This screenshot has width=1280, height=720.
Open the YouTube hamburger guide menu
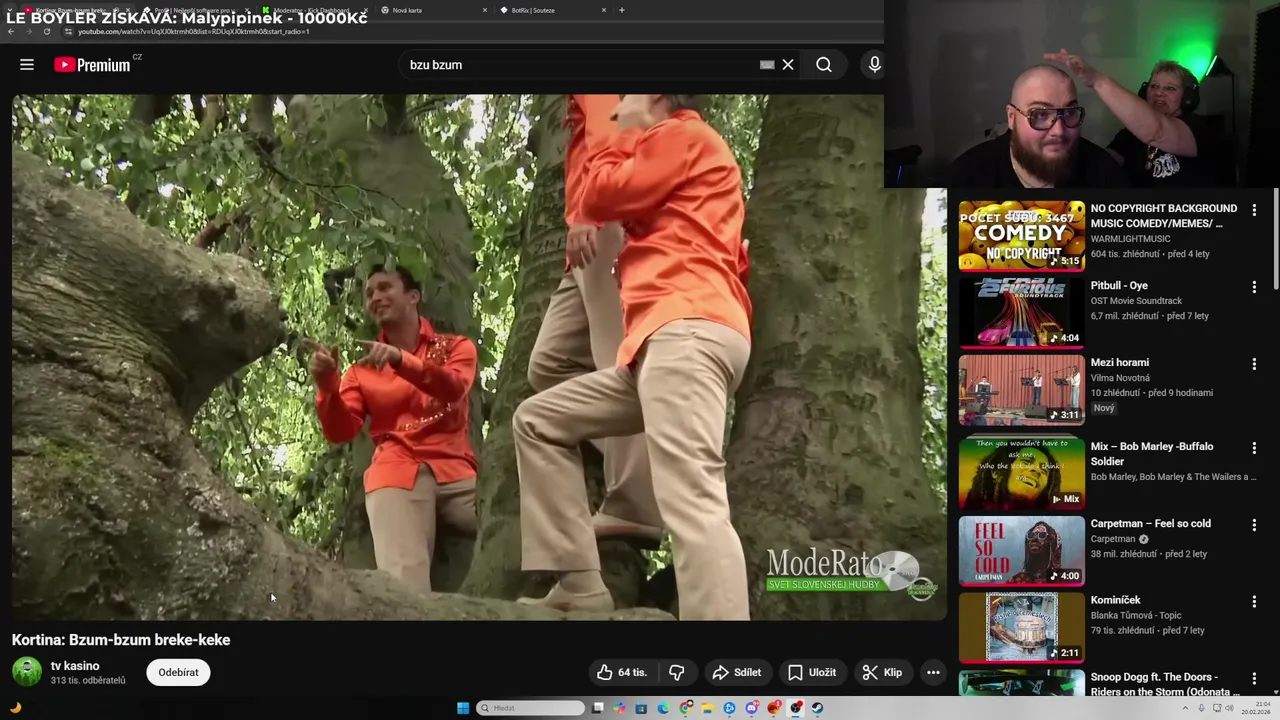pos(27,65)
